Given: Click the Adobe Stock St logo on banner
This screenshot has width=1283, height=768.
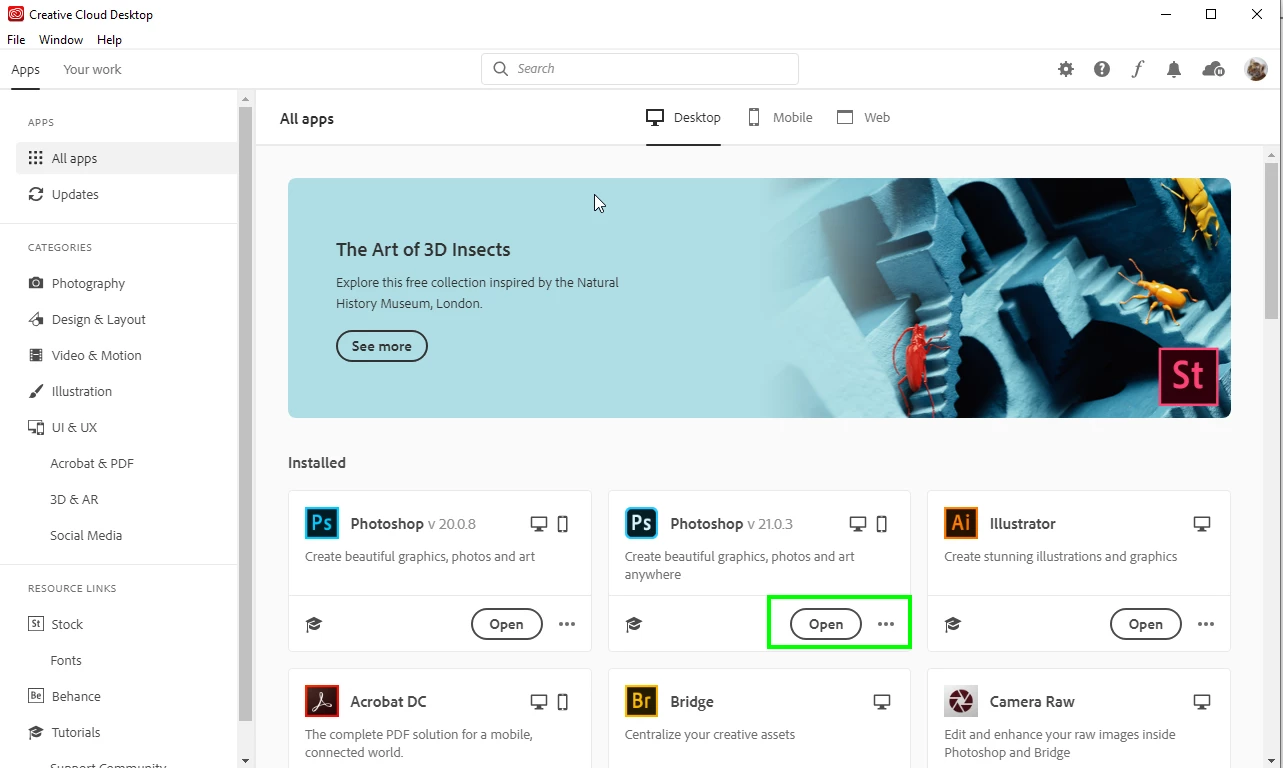Looking at the screenshot, I should coord(1188,376).
